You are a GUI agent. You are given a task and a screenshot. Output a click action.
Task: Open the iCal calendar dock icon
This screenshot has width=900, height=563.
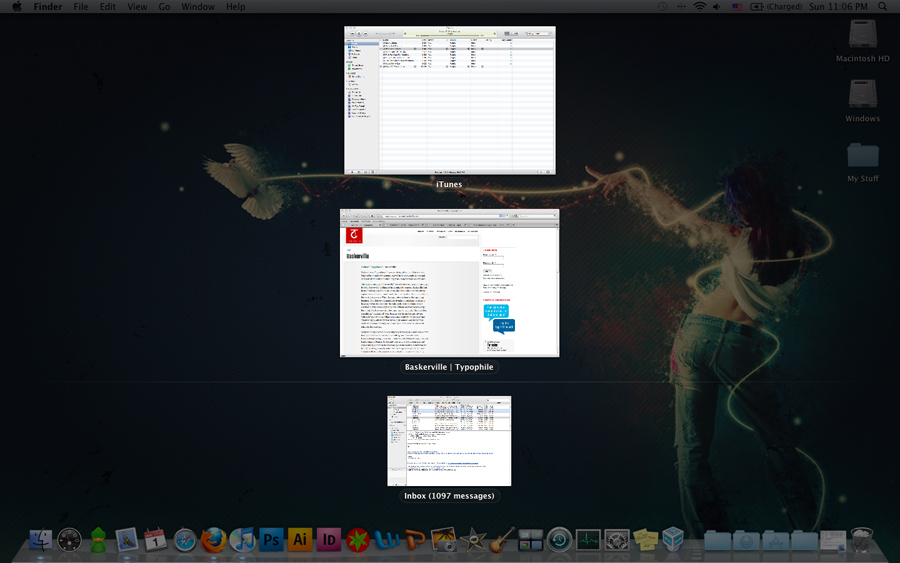pyautogui.click(x=156, y=540)
